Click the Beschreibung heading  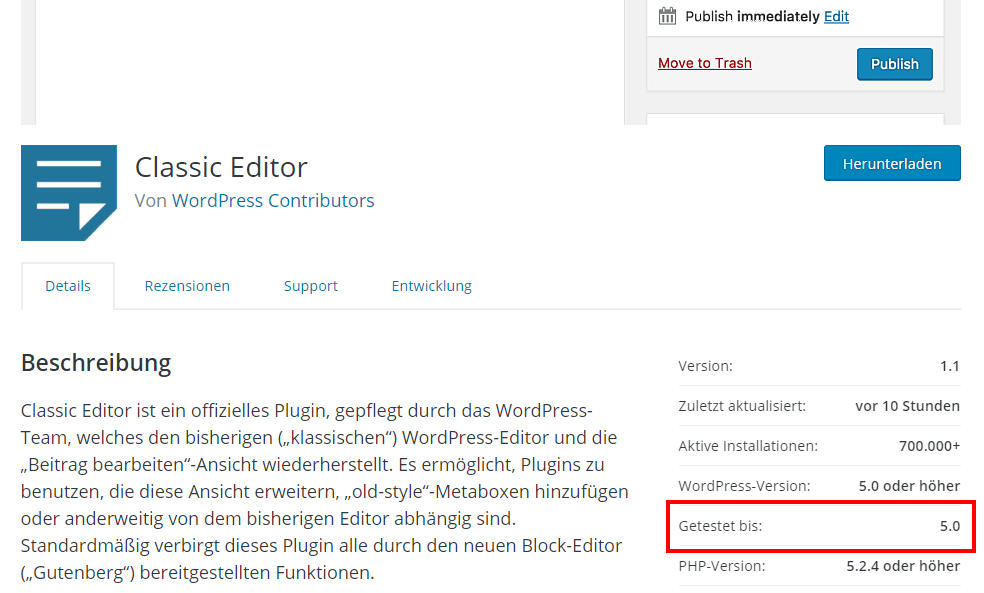click(96, 363)
